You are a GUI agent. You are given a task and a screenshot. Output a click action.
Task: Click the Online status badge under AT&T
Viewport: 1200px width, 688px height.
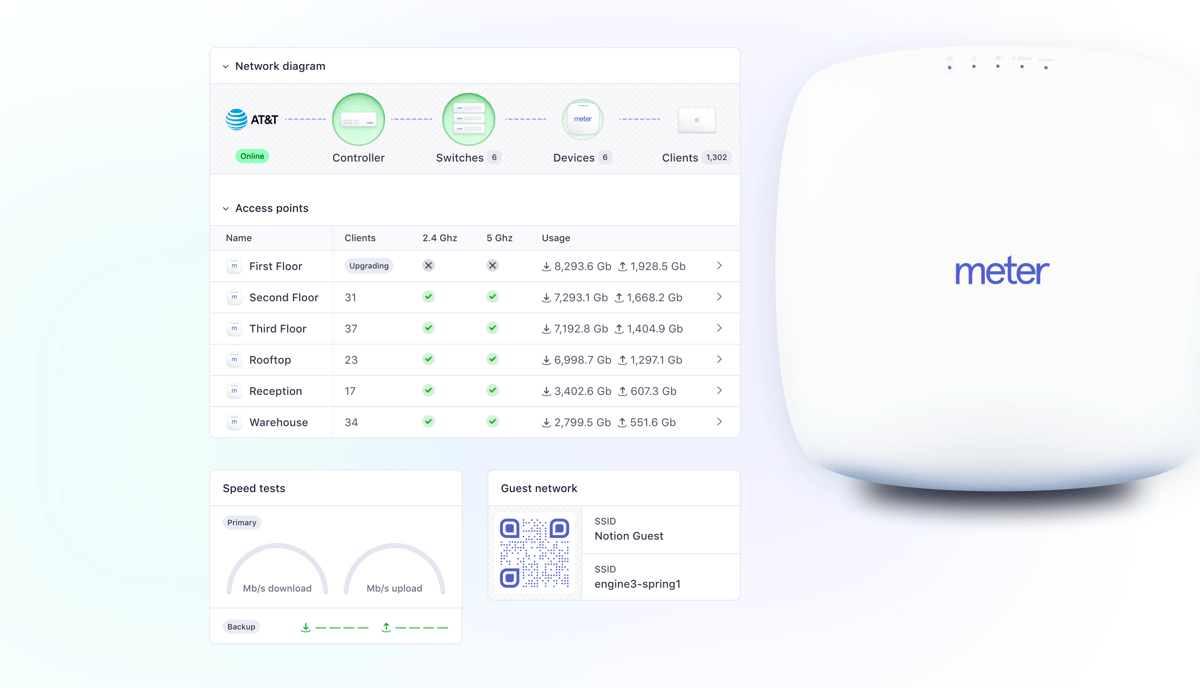(x=252, y=156)
